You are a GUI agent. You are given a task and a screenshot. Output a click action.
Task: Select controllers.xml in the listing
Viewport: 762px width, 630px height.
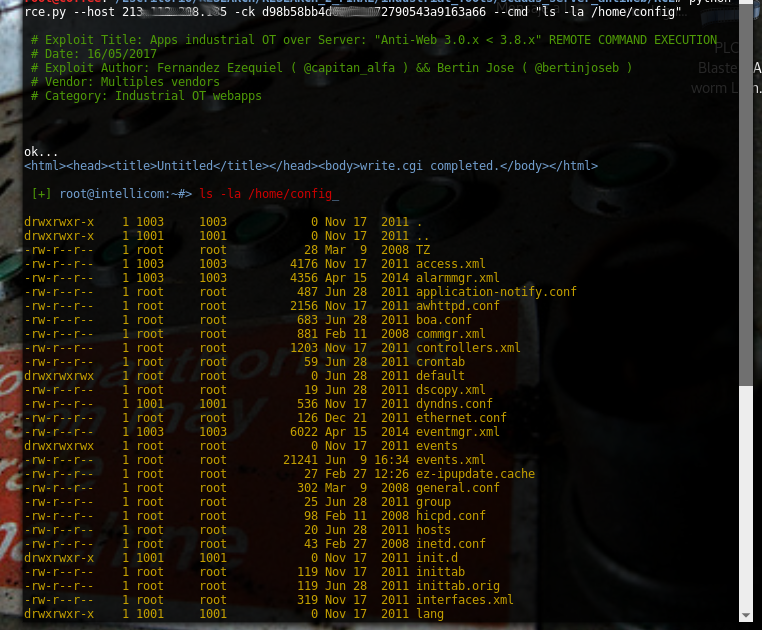pos(468,348)
